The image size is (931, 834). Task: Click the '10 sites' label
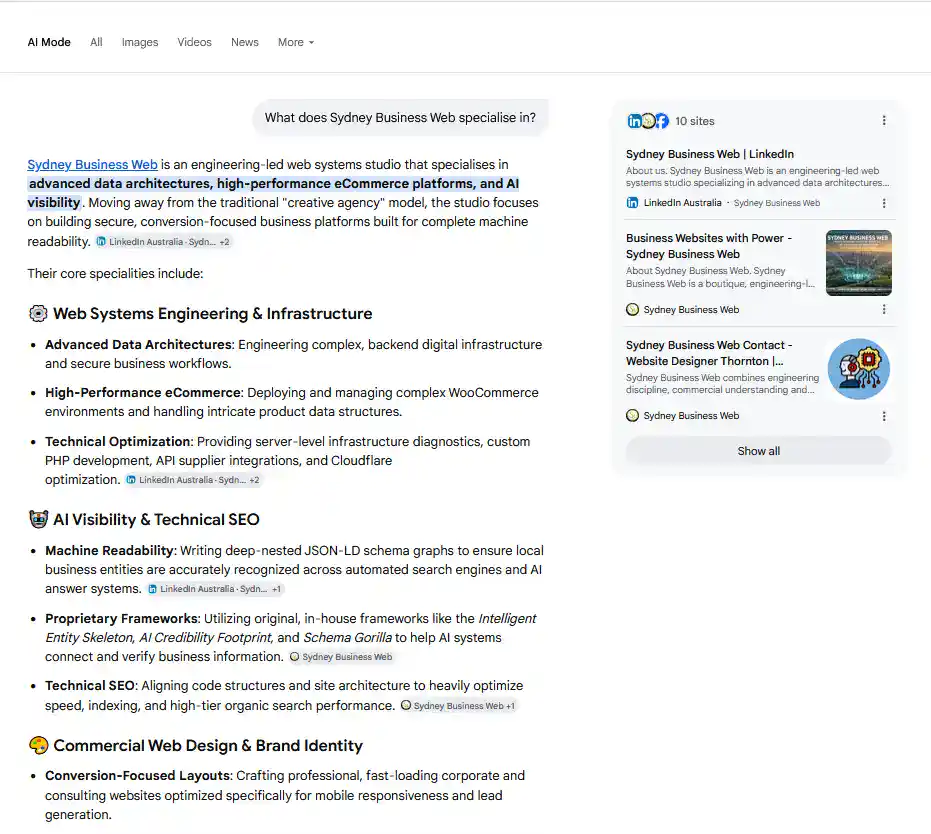click(695, 121)
